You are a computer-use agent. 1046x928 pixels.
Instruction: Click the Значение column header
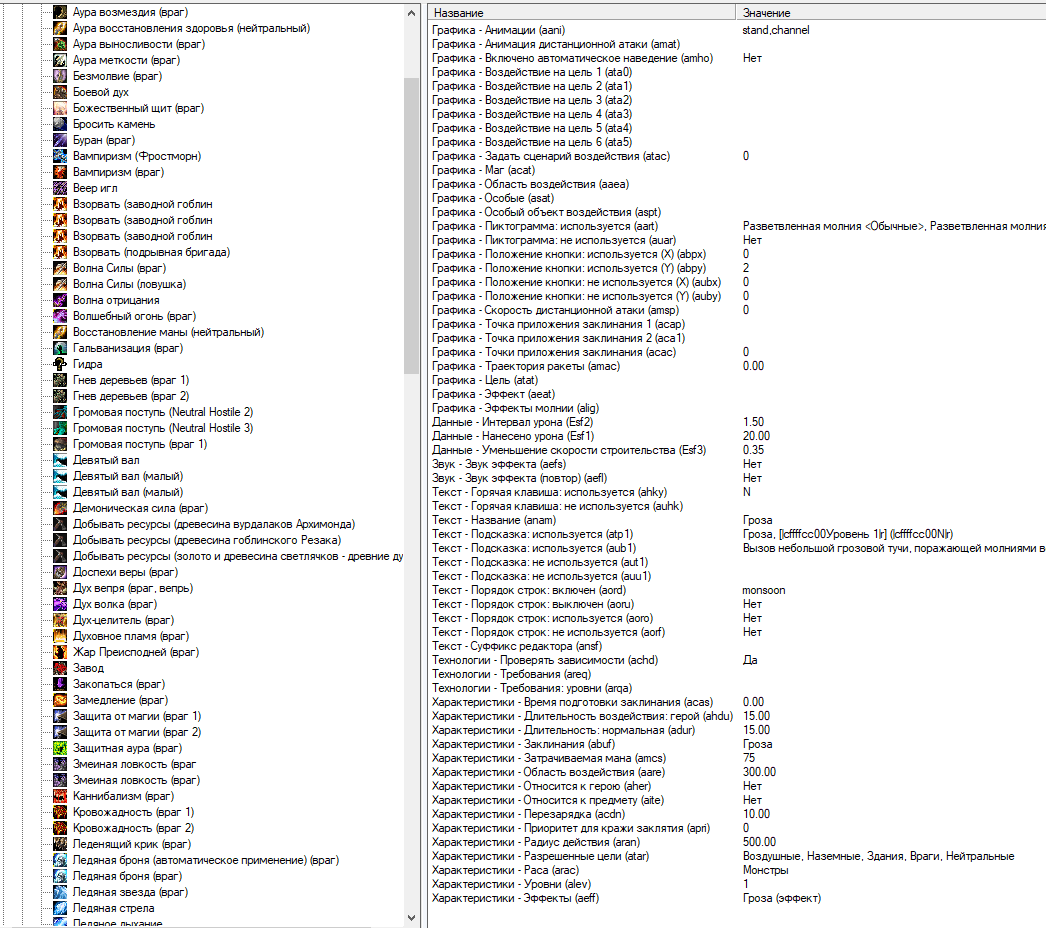(891, 13)
